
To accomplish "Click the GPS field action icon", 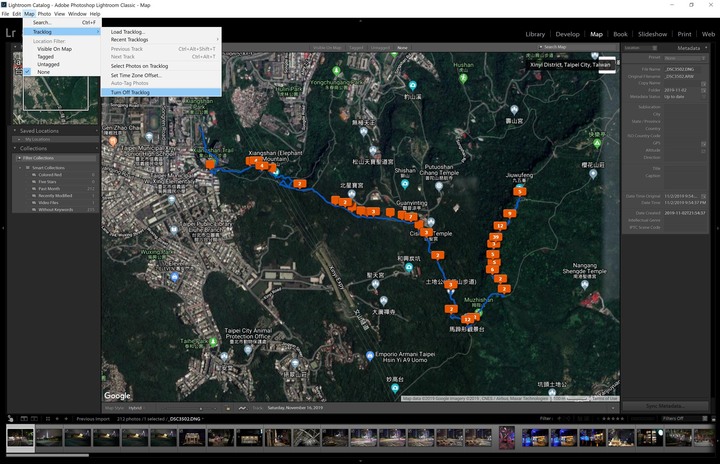I will pos(703,144).
